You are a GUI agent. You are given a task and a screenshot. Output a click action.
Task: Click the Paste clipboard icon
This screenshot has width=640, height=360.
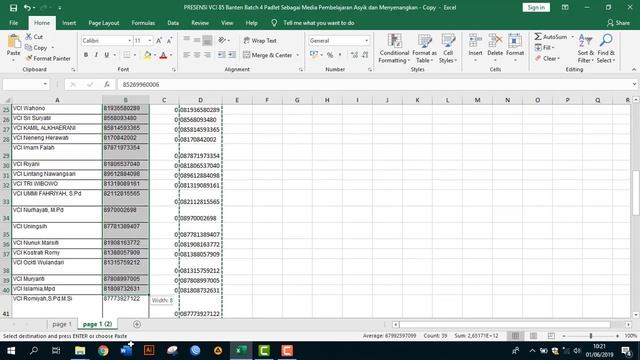pyautogui.click(x=13, y=42)
